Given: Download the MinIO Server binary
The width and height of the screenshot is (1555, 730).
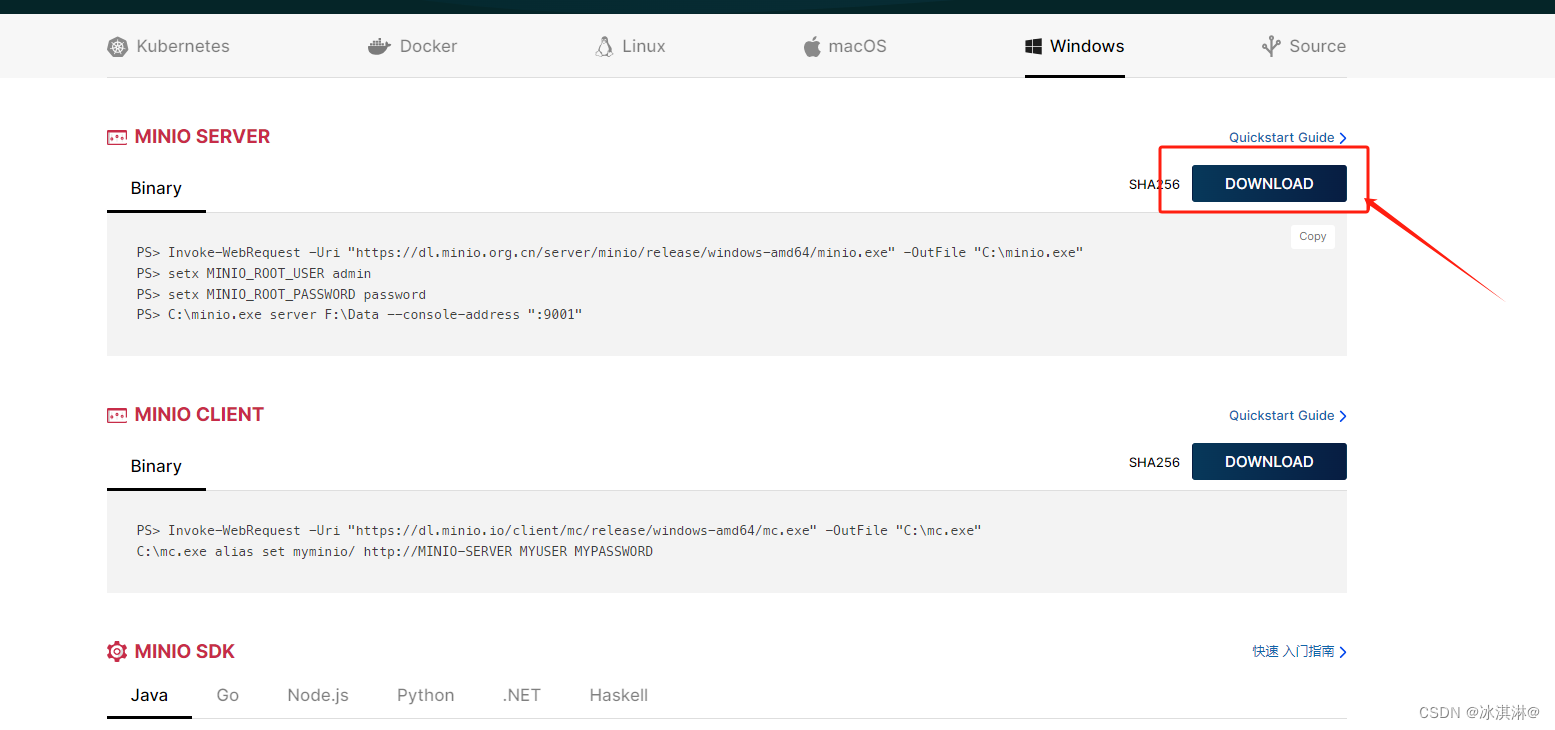Looking at the screenshot, I should coord(1269,184).
